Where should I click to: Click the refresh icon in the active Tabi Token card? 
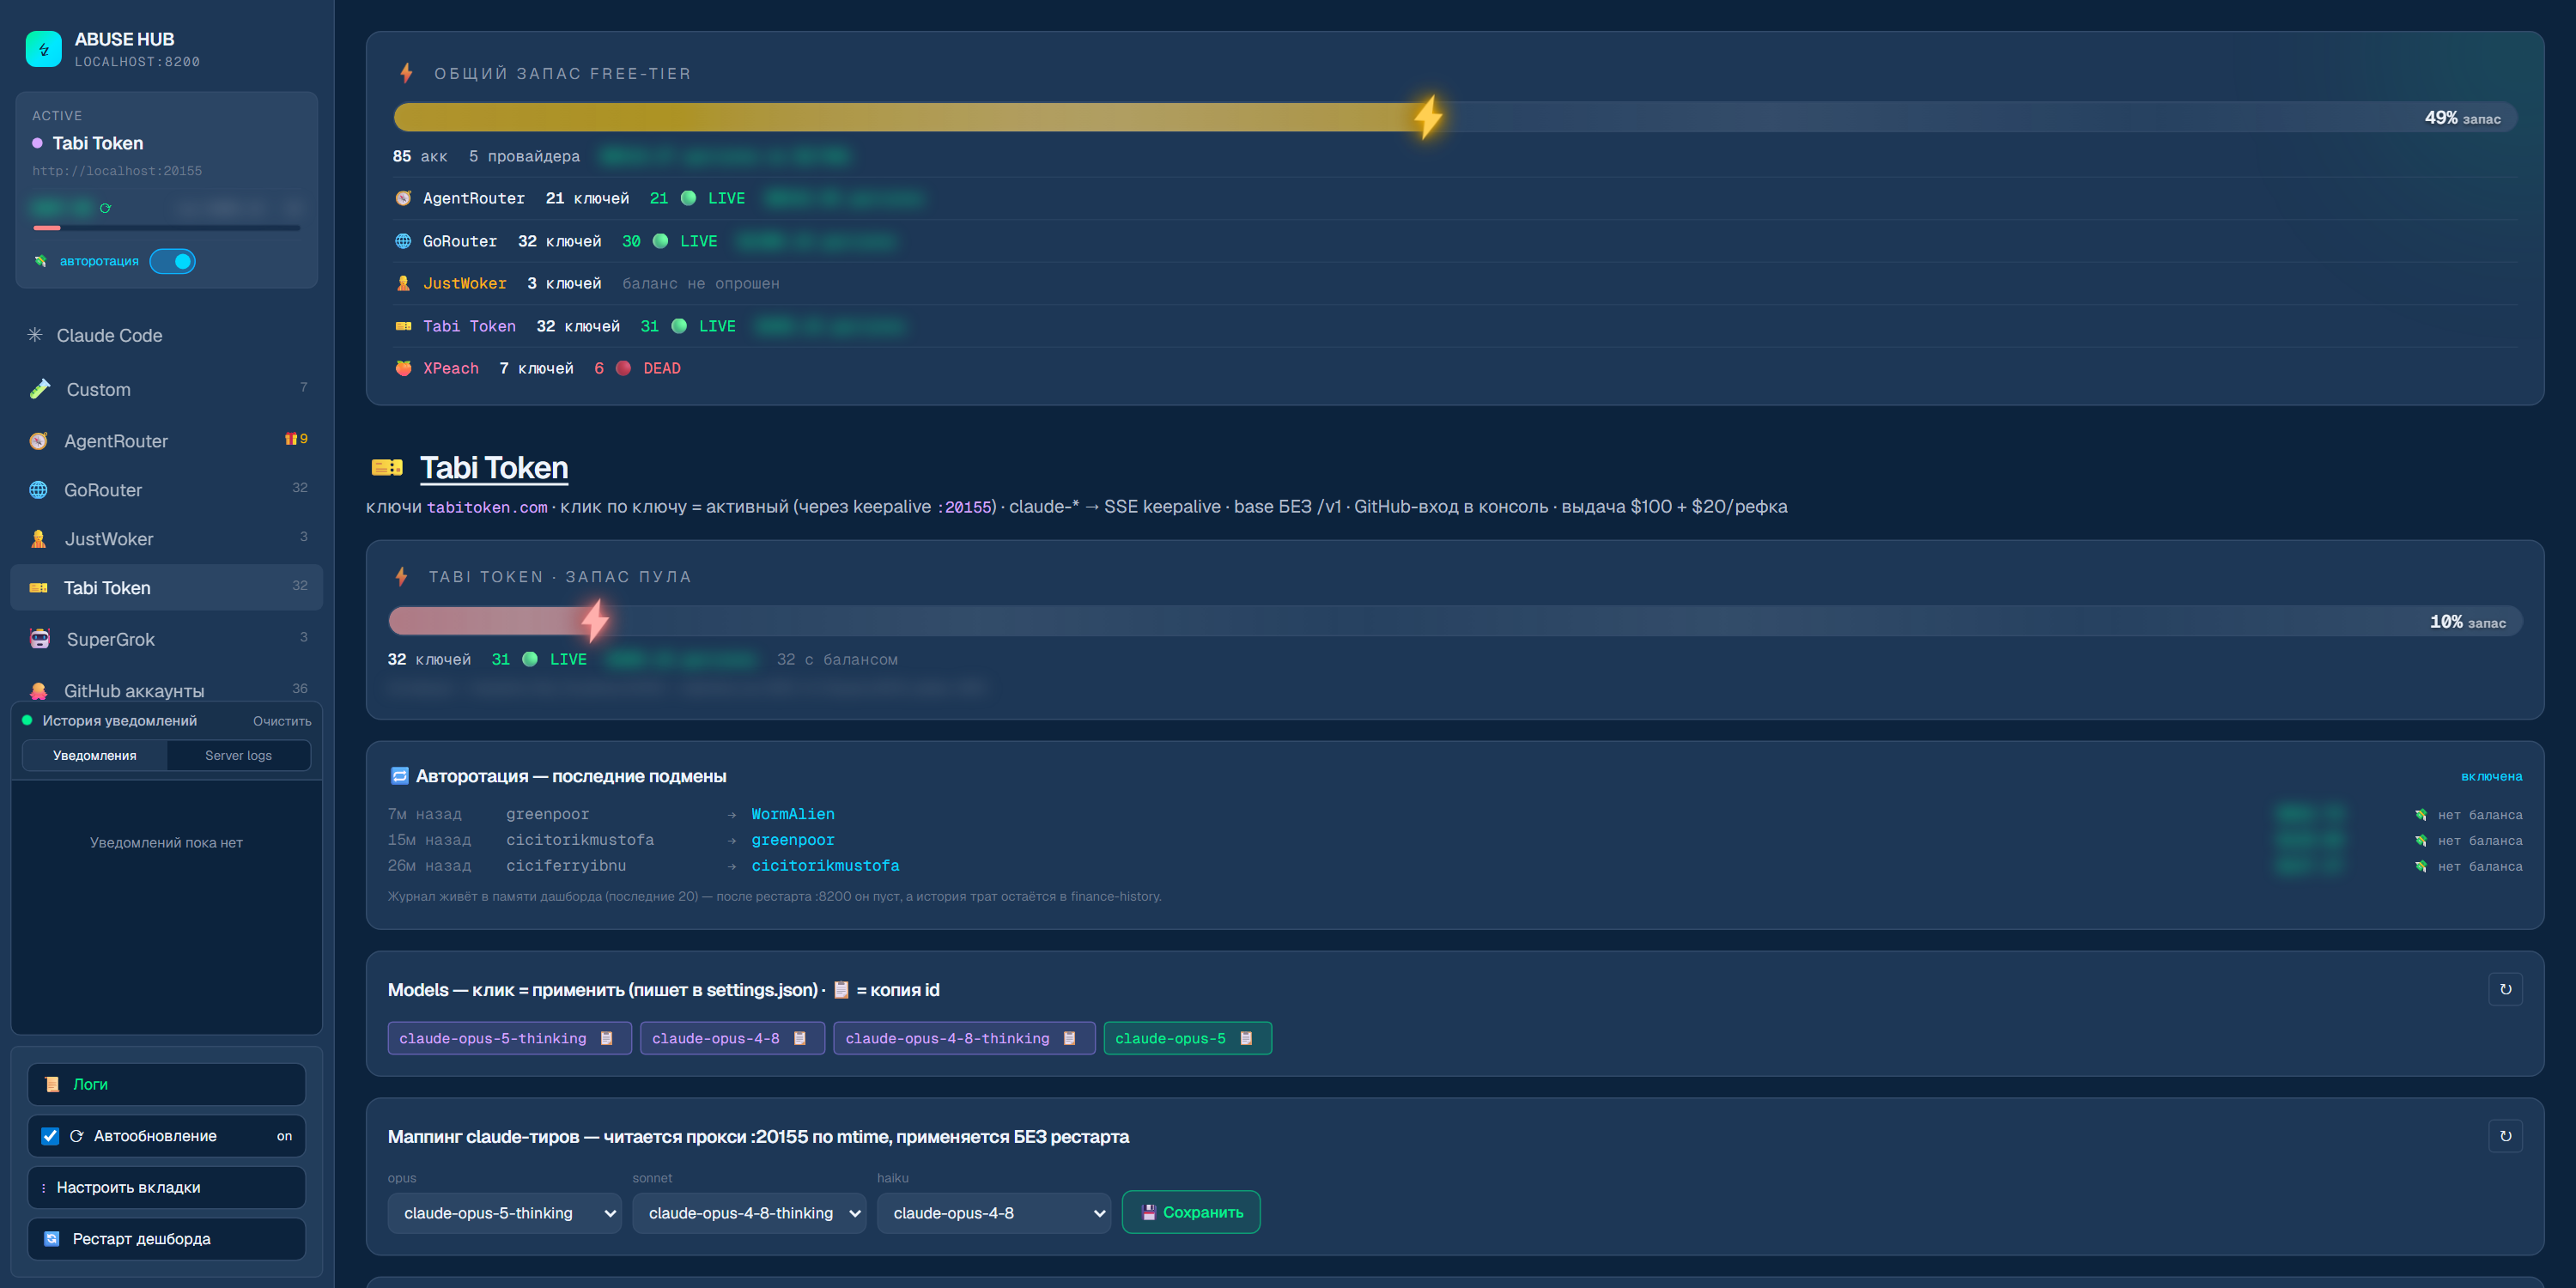[105, 208]
